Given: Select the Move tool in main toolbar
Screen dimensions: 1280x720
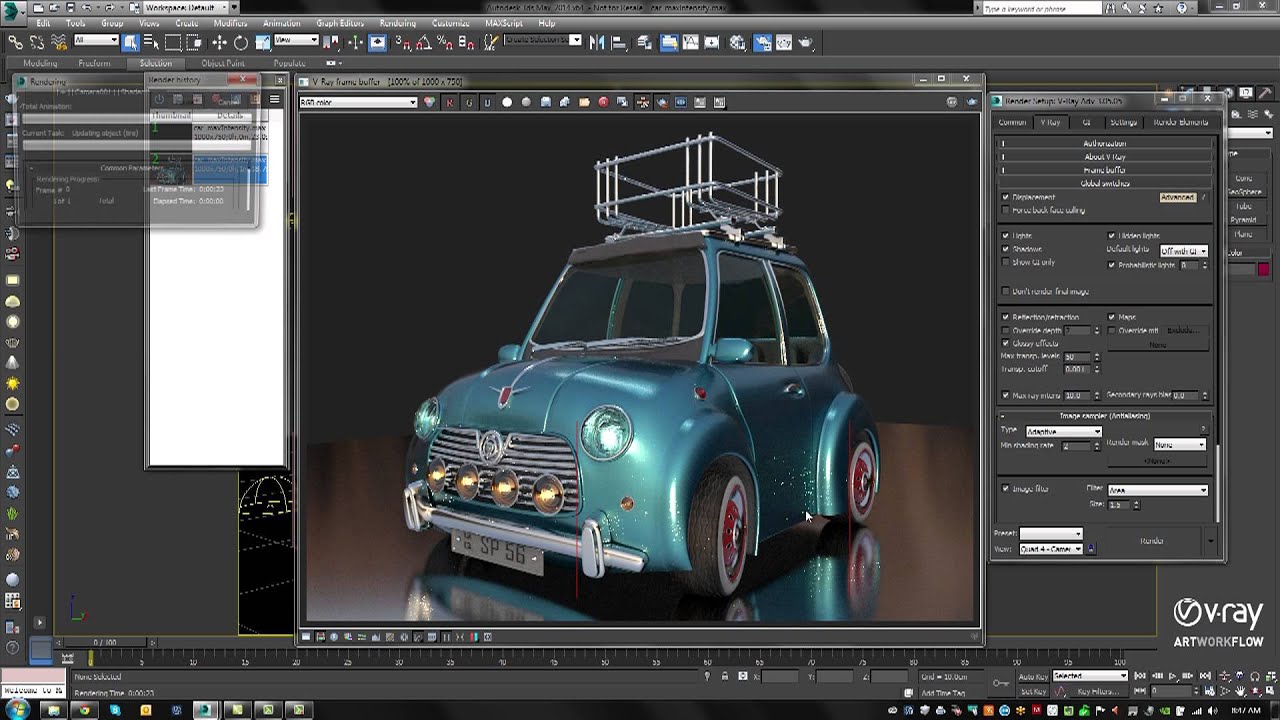Looking at the screenshot, I should point(219,42).
